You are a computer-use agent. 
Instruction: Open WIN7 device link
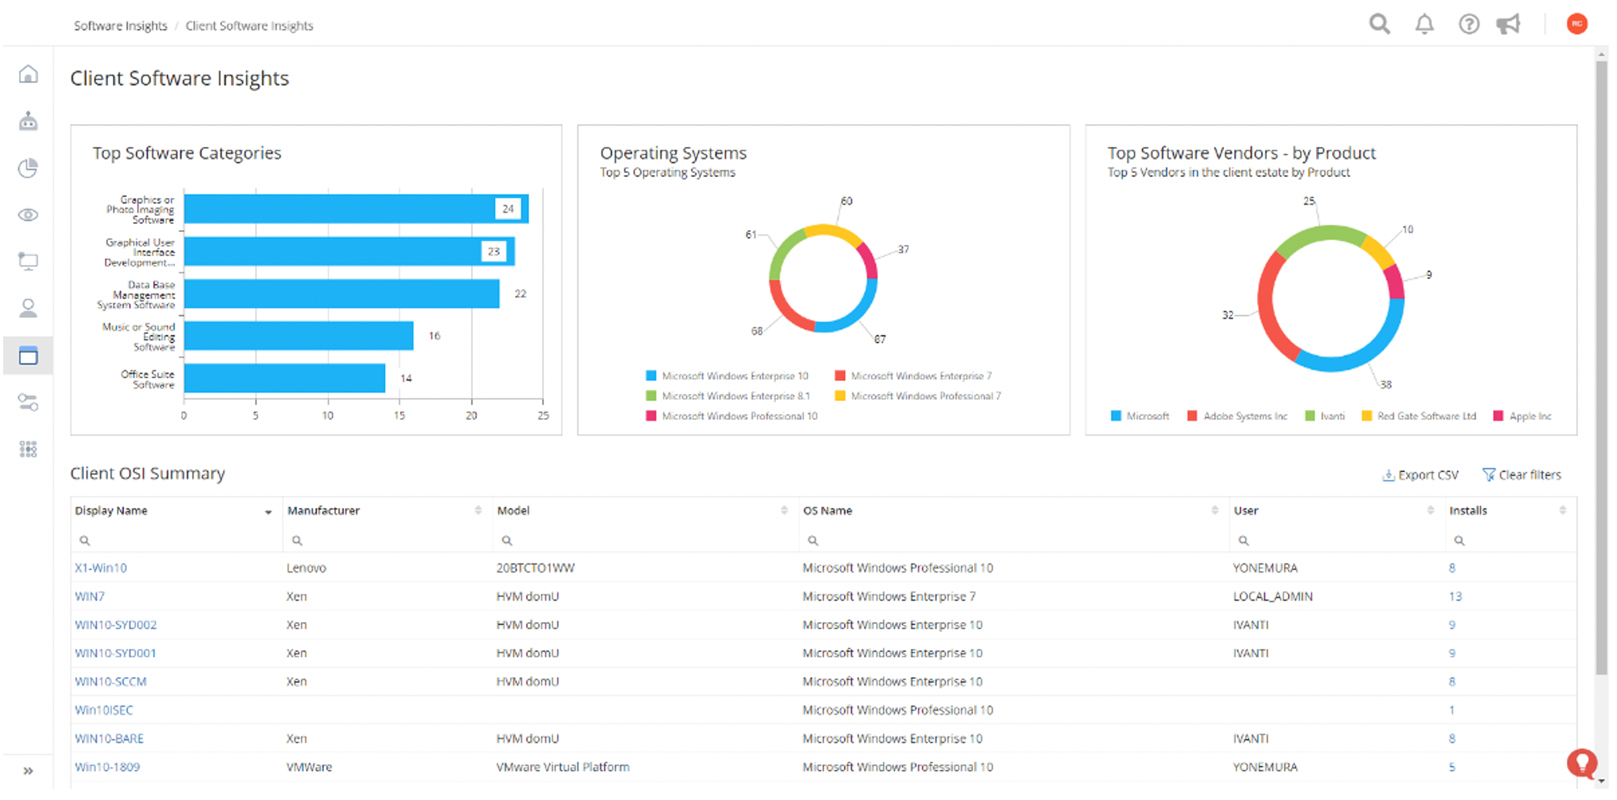[x=89, y=596]
